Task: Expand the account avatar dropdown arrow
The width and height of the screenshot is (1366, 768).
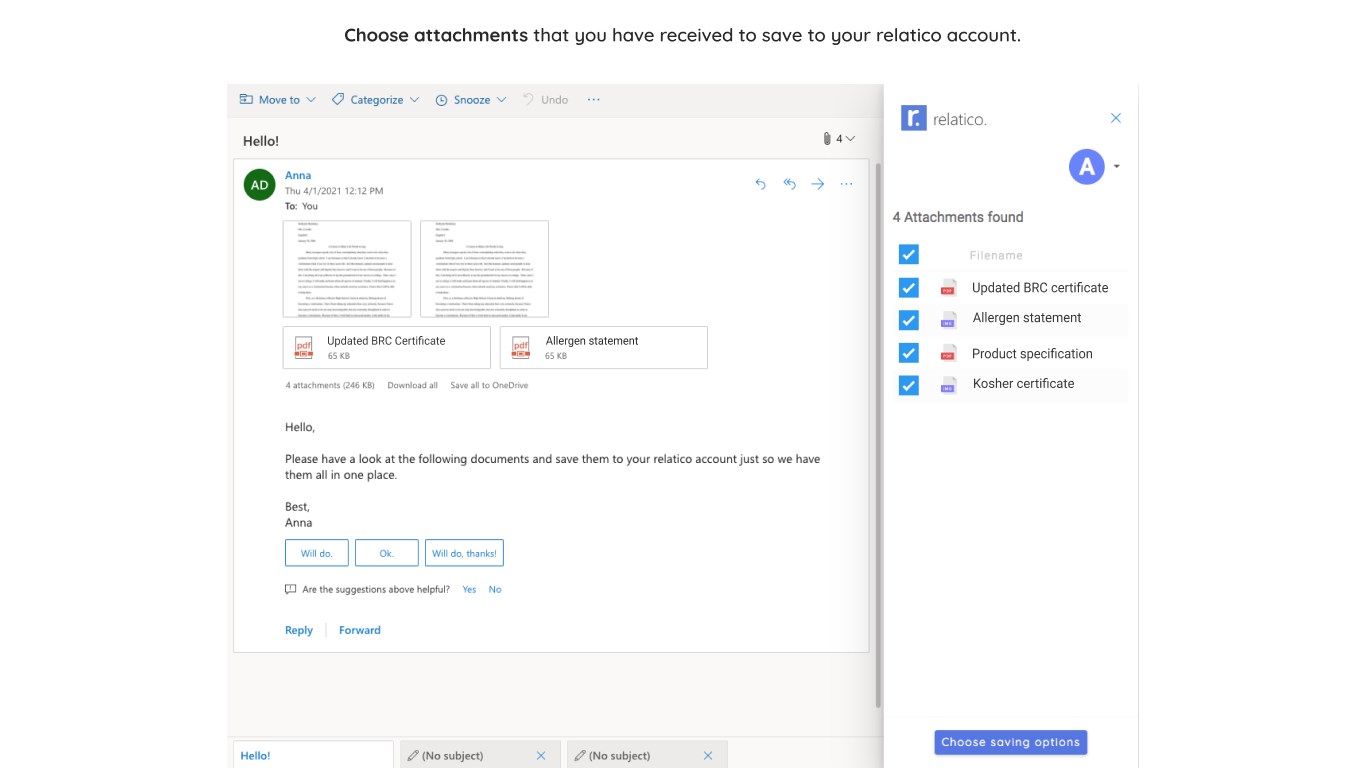Action: [1116, 166]
